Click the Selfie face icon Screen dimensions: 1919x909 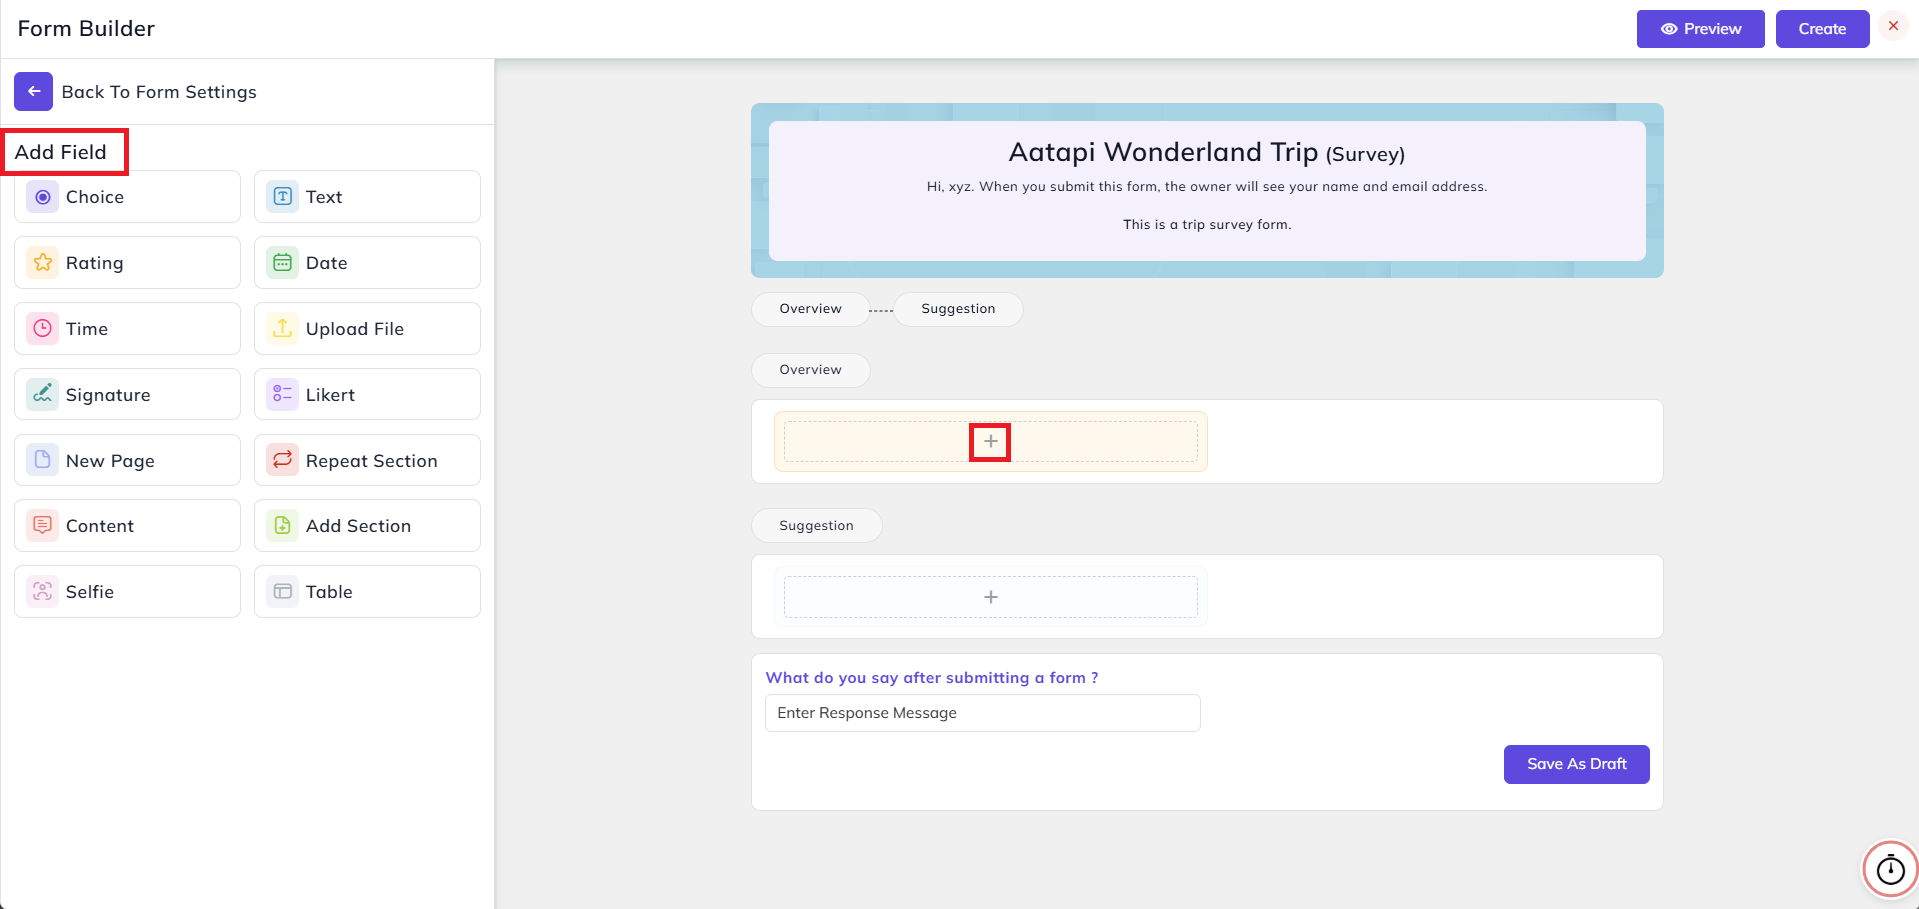(x=42, y=592)
